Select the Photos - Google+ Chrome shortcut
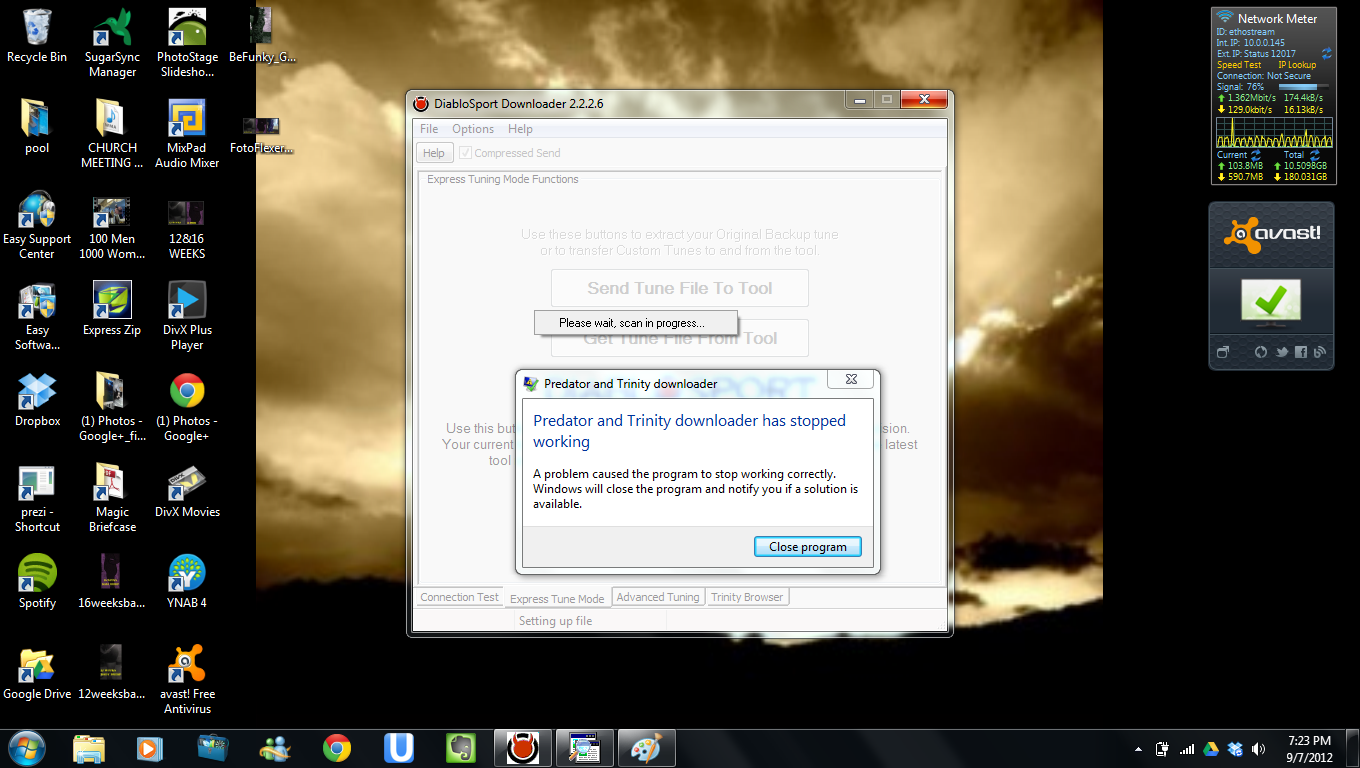The width and height of the screenshot is (1360, 768). 187,407
